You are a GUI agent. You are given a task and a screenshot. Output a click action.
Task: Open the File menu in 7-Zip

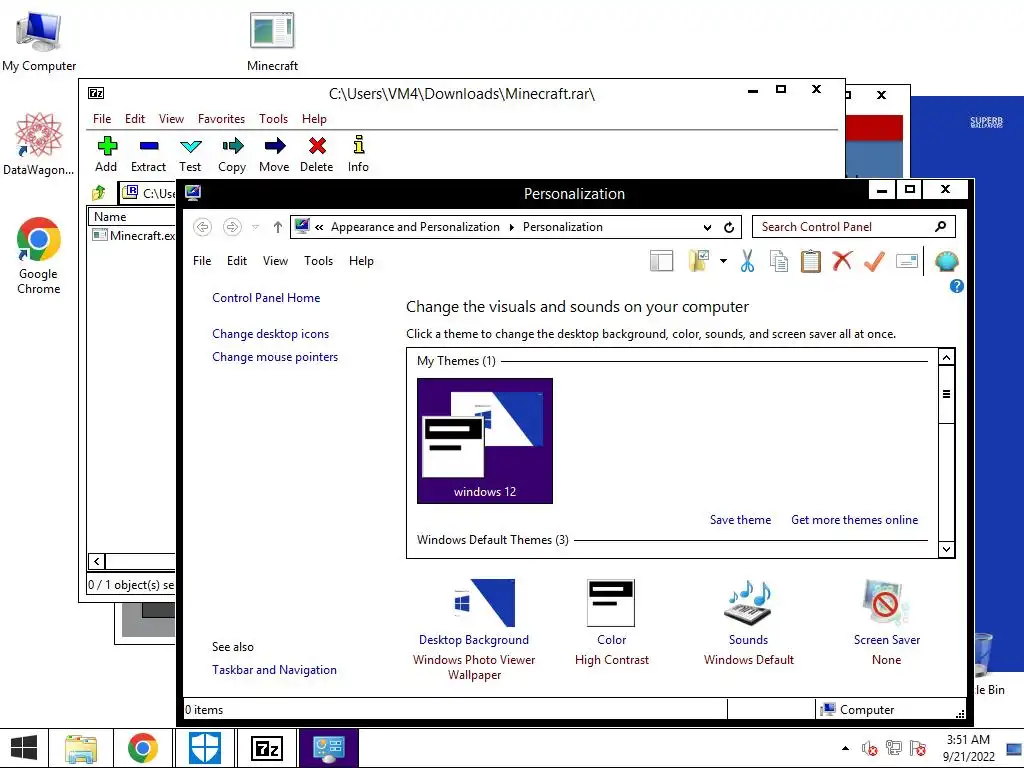point(102,119)
